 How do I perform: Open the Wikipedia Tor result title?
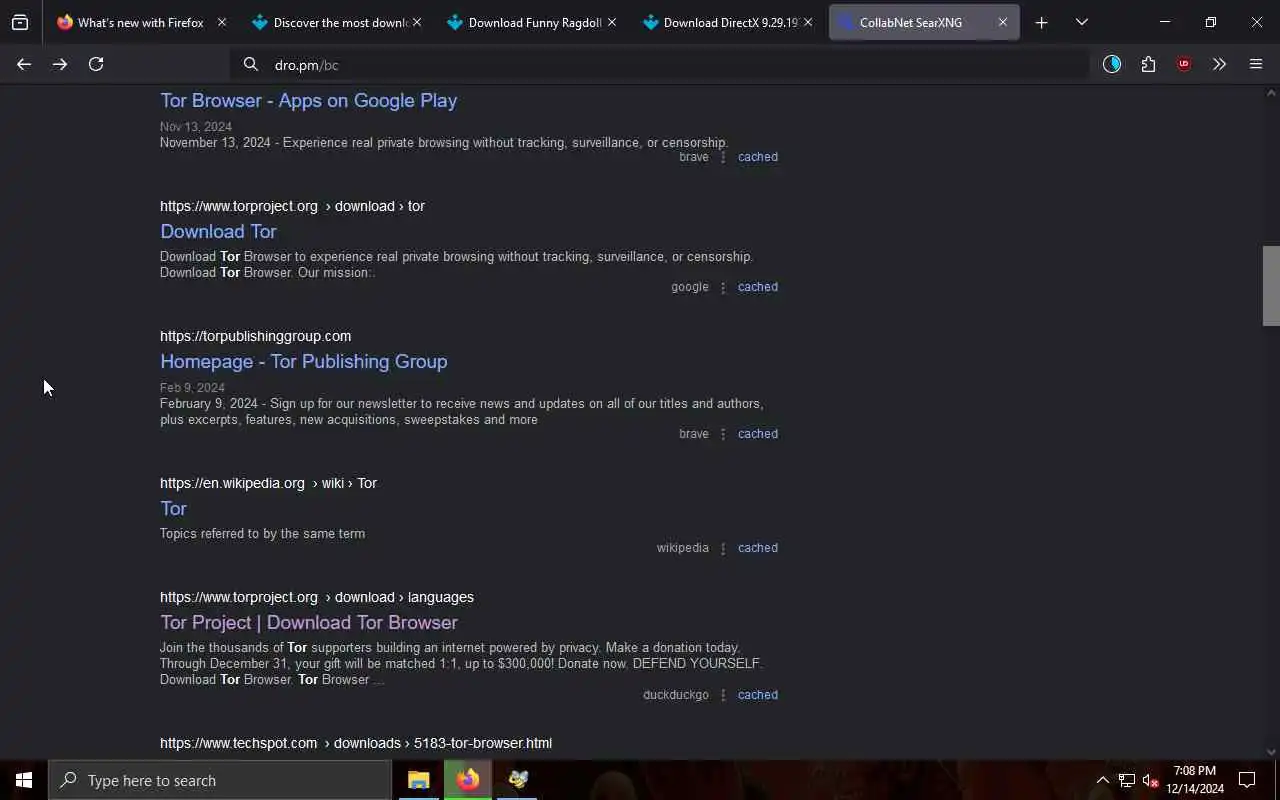(x=173, y=508)
